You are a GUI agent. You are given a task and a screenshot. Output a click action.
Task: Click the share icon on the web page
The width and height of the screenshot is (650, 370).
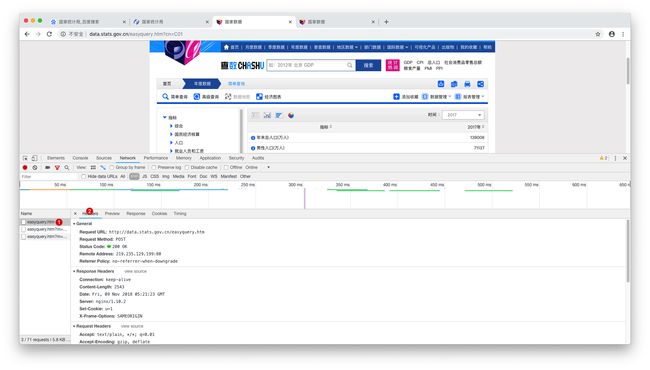480,84
